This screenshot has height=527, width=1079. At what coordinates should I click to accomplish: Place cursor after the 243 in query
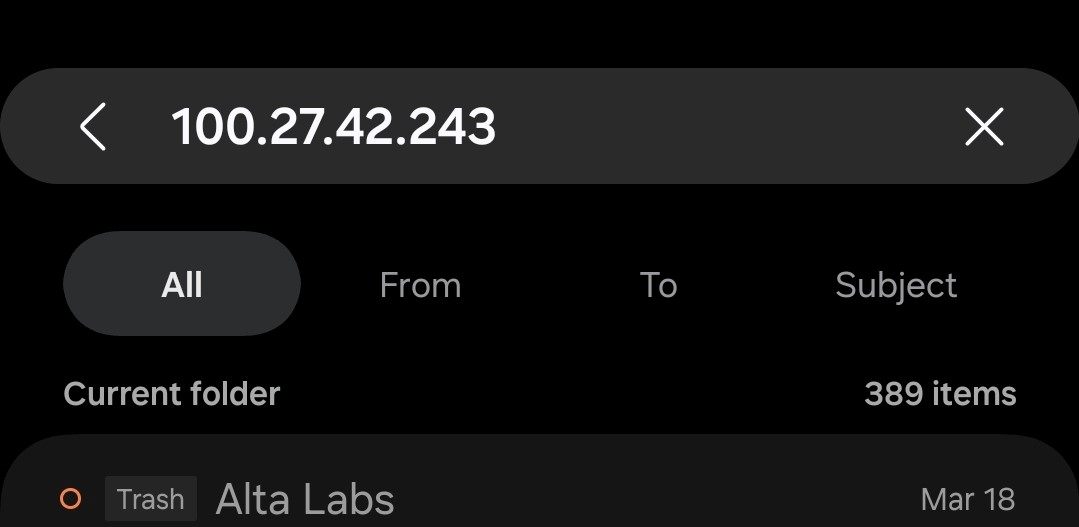(x=498, y=127)
